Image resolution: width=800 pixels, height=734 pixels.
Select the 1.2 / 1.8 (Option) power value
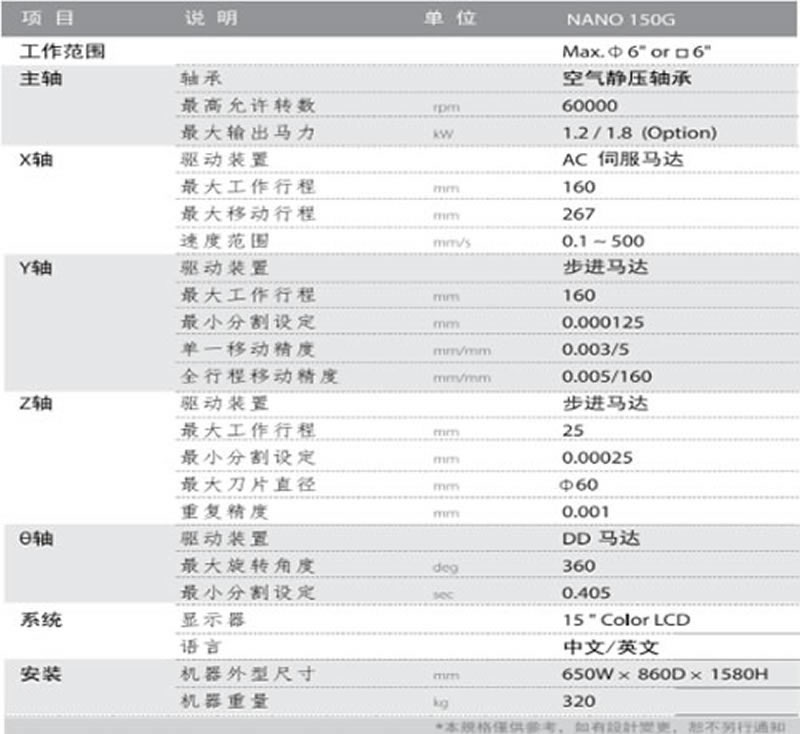(x=639, y=132)
